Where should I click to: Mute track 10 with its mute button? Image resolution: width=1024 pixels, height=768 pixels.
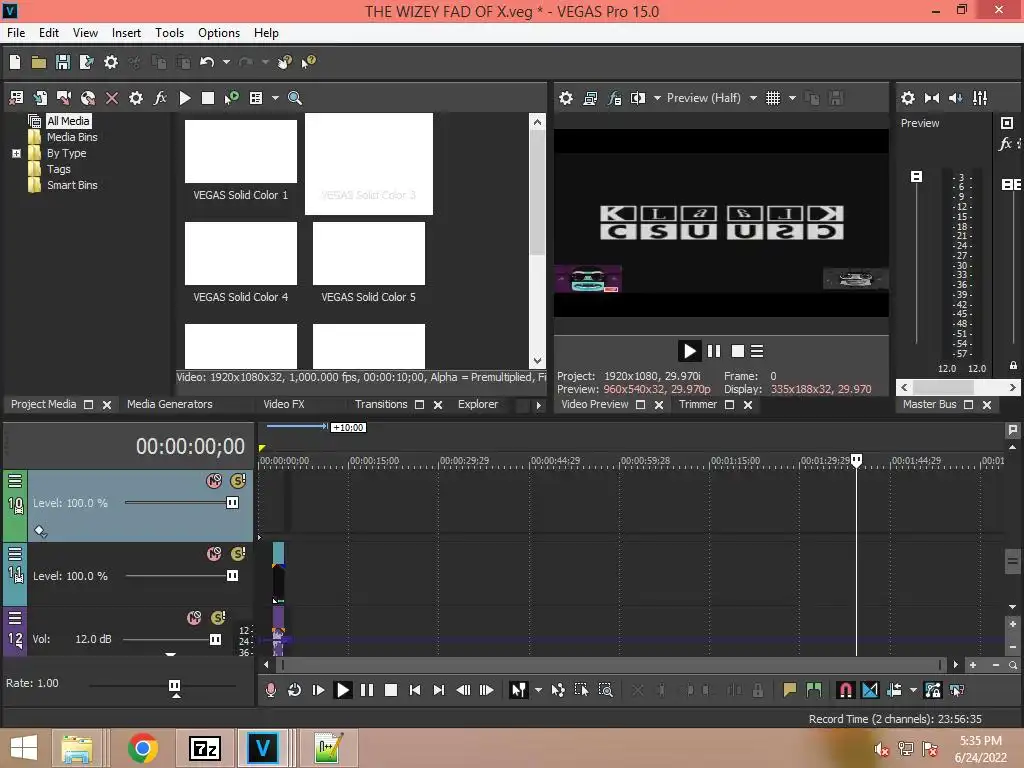(214, 481)
